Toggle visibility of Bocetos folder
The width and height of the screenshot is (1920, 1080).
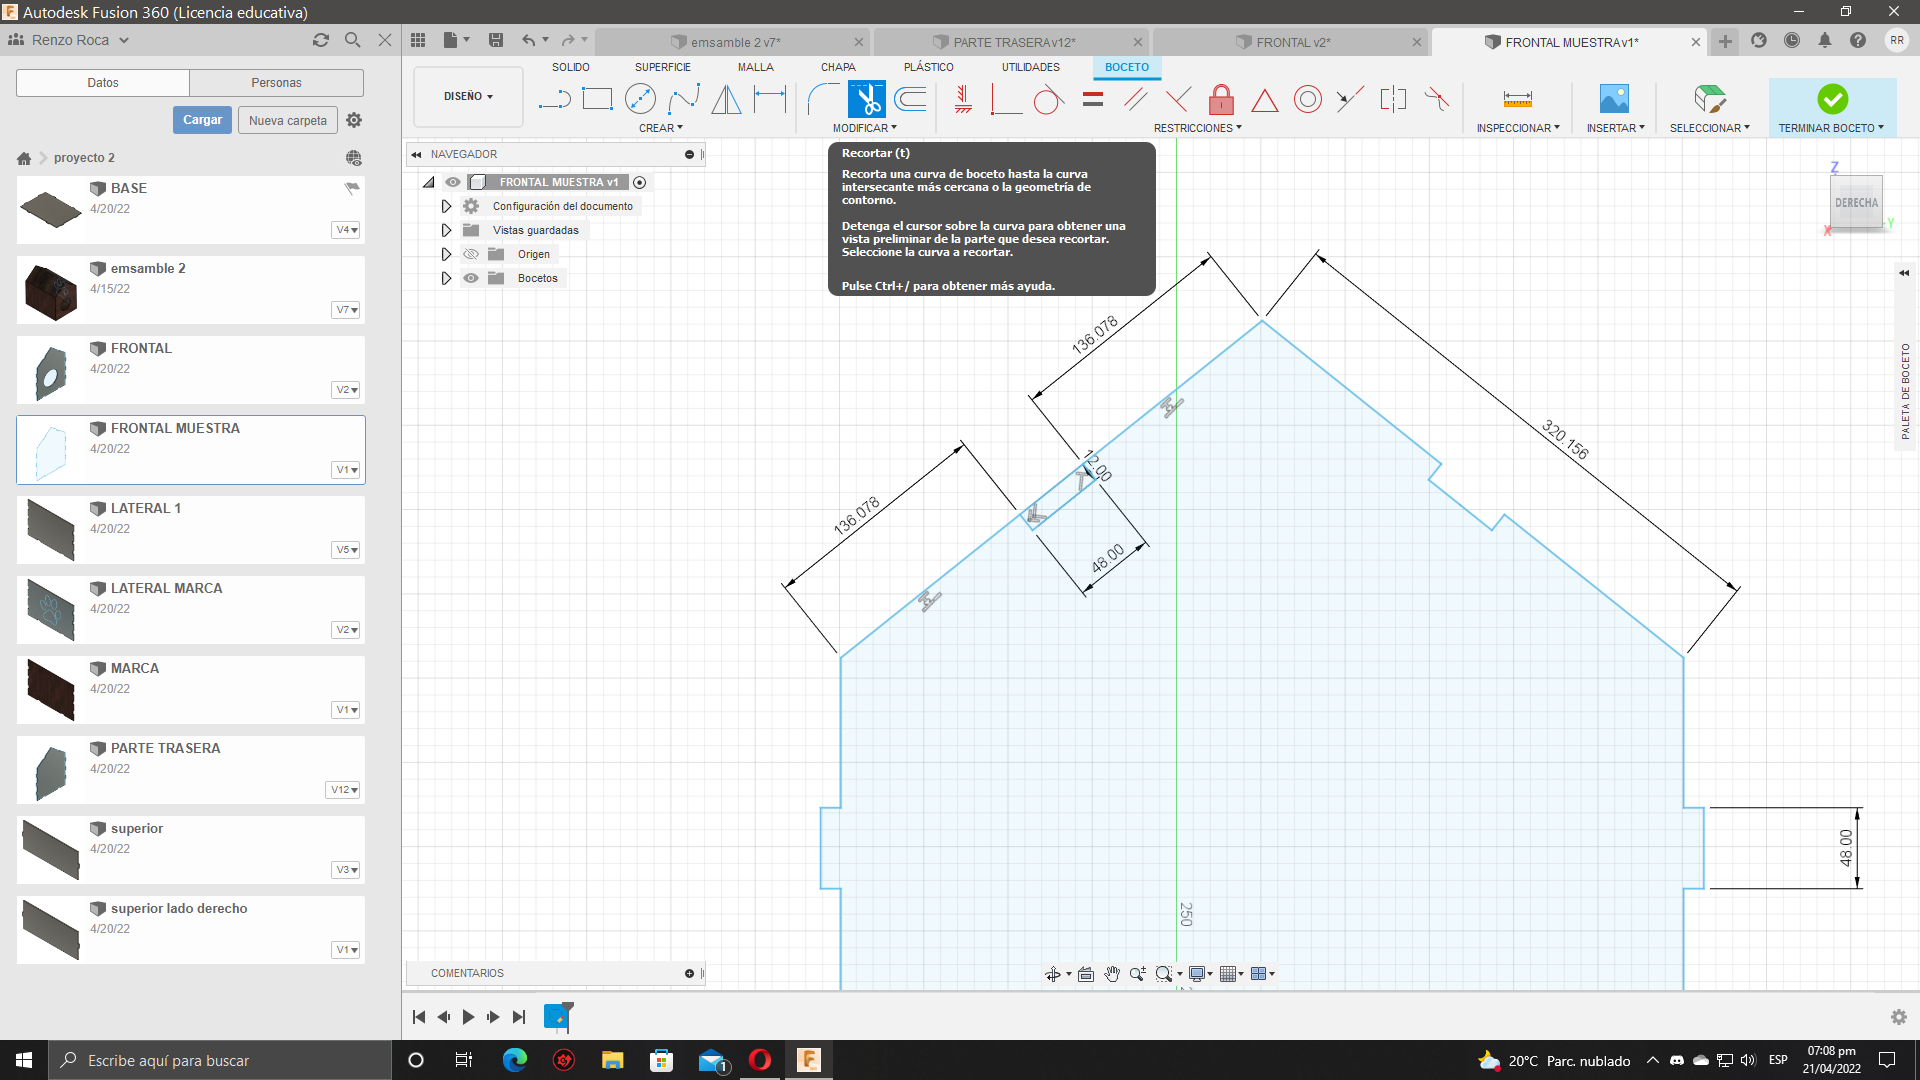click(x=471, y=278)
